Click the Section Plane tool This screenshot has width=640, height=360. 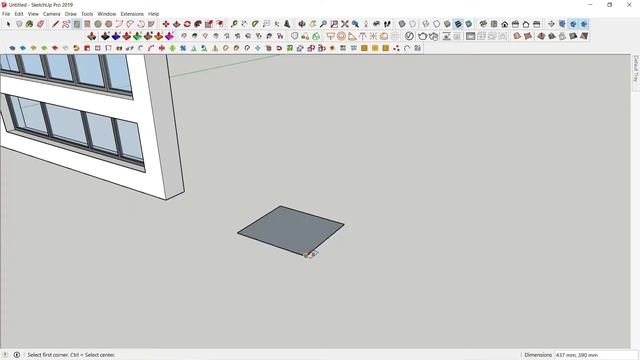(551, 24)
